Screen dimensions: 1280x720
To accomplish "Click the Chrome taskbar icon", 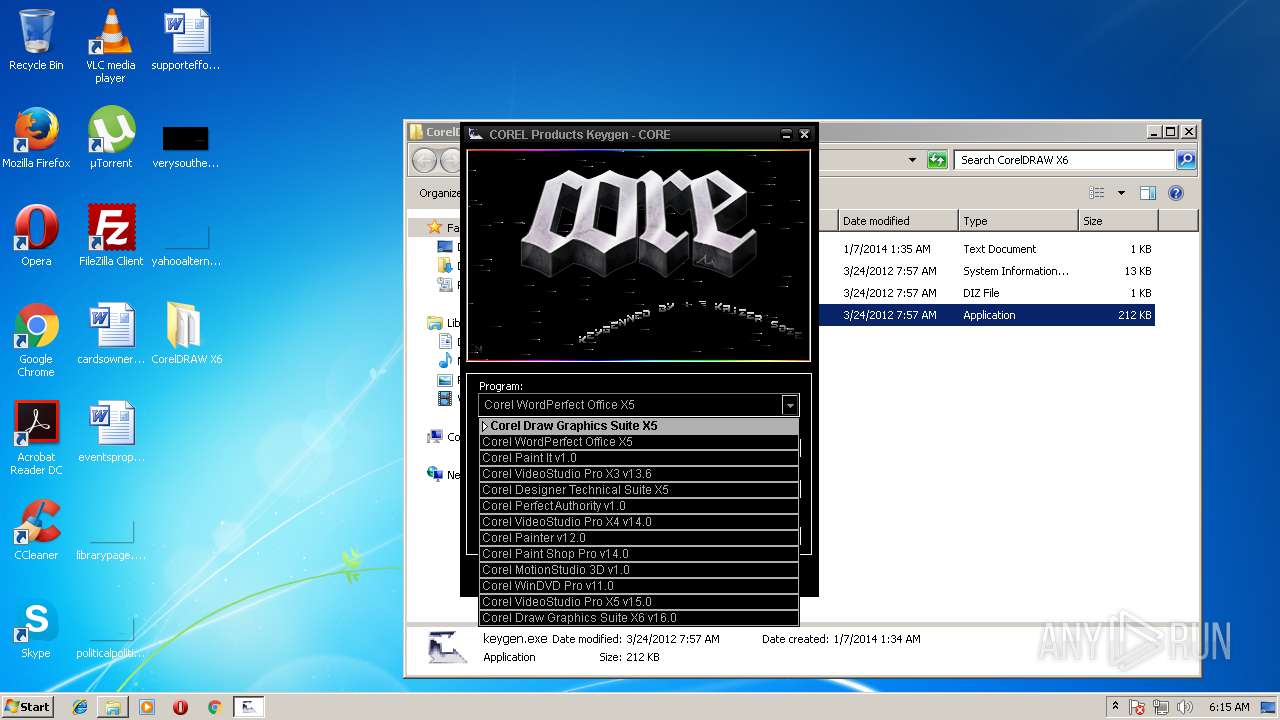I will [214, 707].
